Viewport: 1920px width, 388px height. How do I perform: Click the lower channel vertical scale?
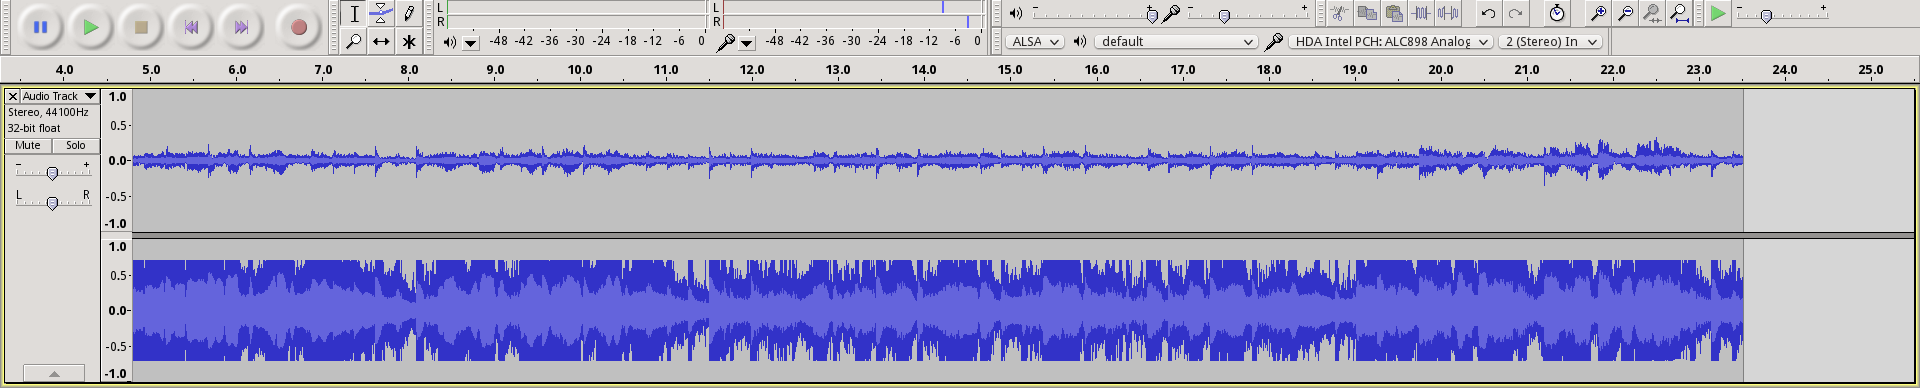pyautogui.click(x=117, y=310)
